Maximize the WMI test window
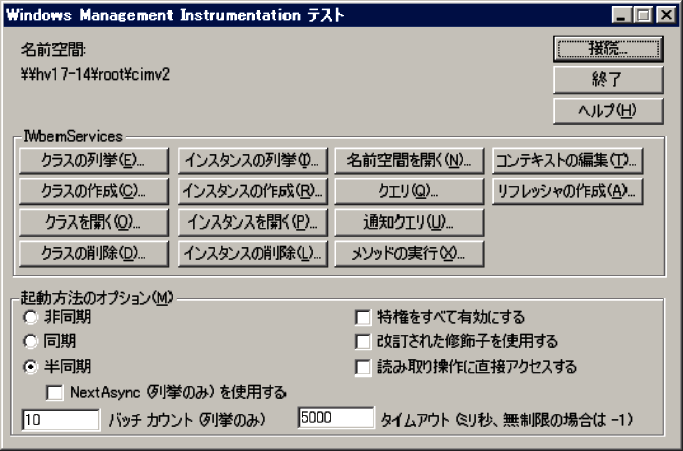 [x=643, y=15]
